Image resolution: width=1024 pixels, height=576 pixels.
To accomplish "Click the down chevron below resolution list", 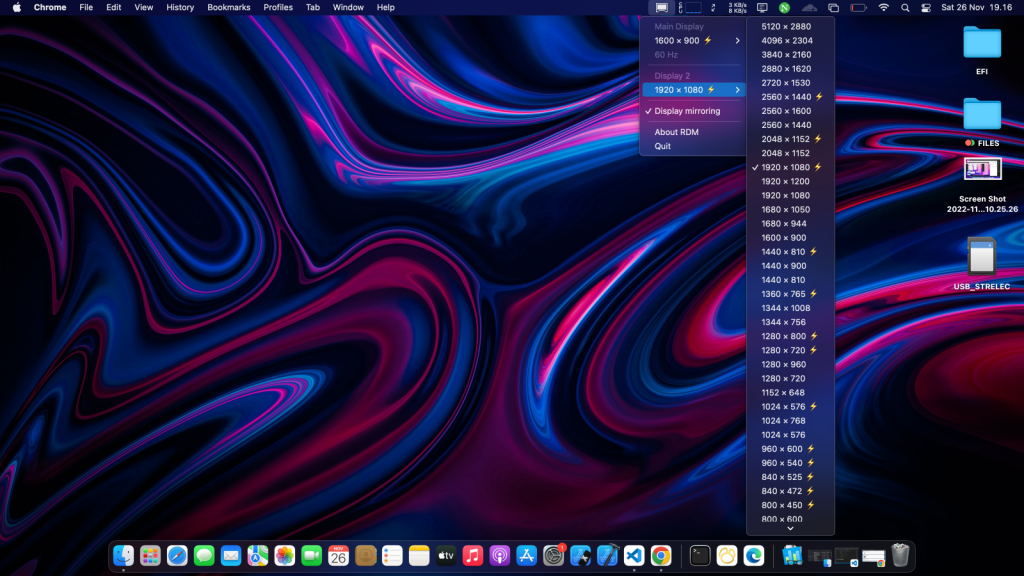I will click(790, 529).
